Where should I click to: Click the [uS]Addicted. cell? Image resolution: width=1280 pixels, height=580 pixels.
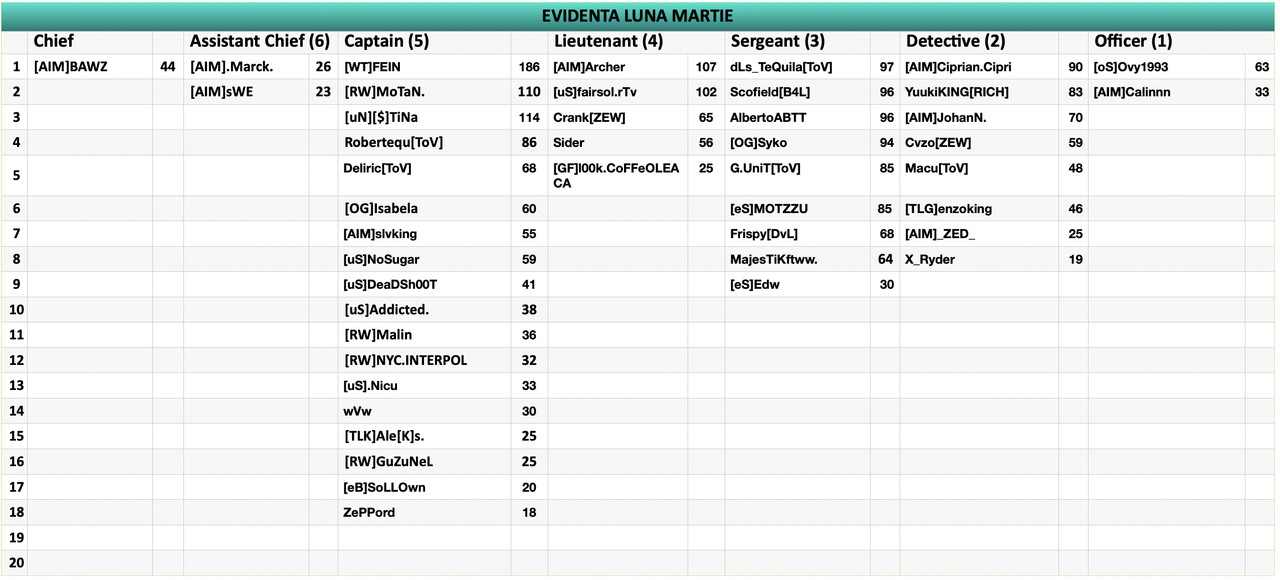(x=424, y=309)
